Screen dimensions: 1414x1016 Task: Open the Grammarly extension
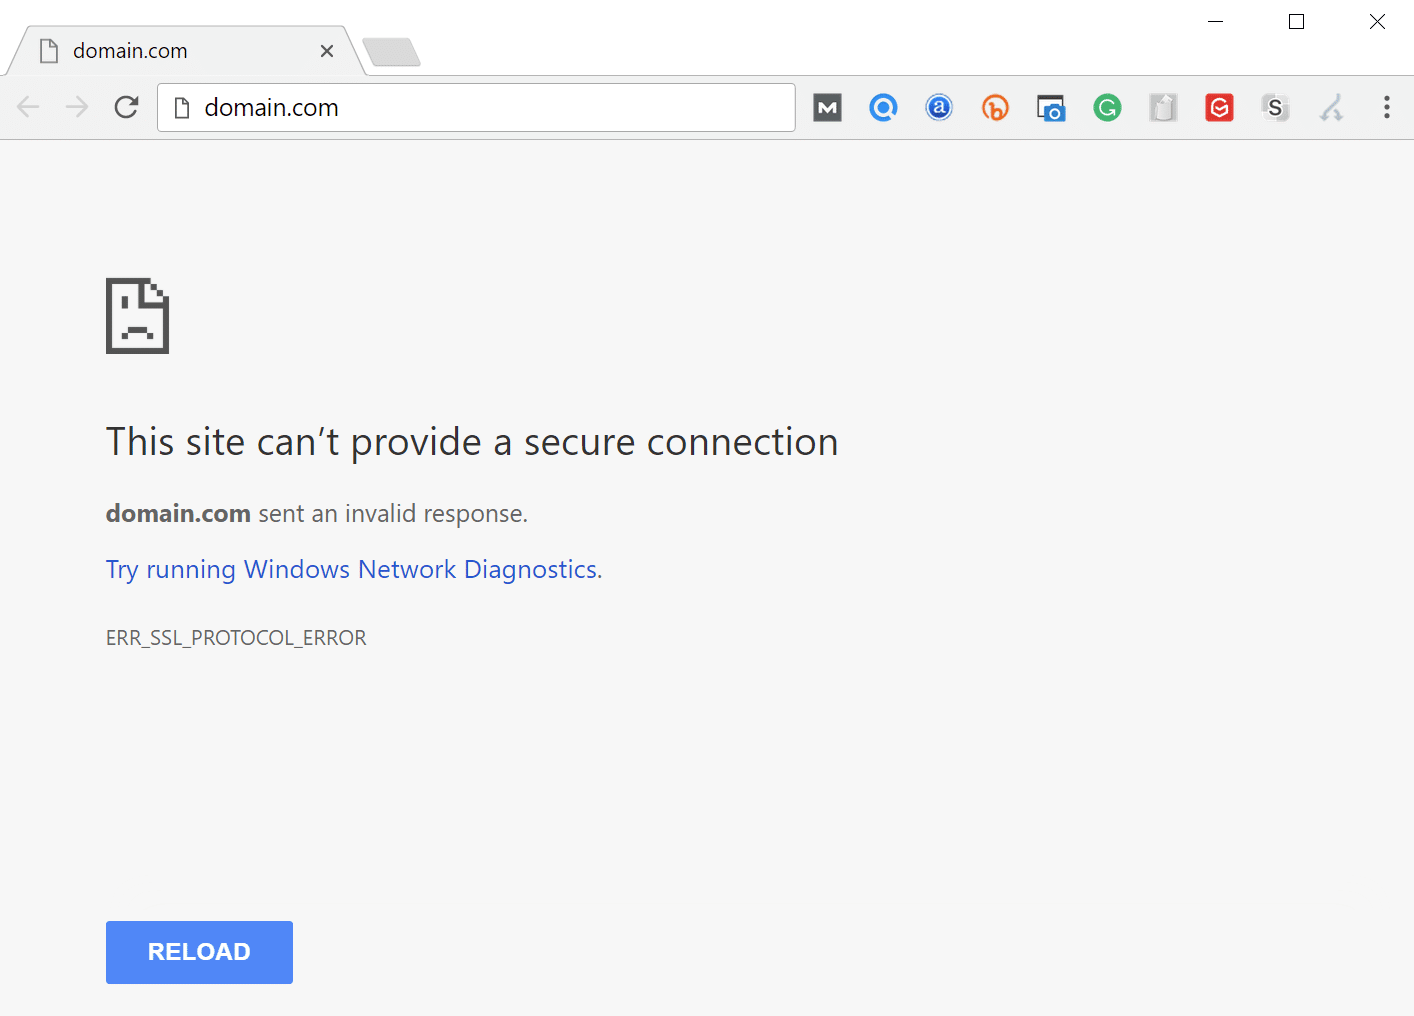[x=1107, y=107]
